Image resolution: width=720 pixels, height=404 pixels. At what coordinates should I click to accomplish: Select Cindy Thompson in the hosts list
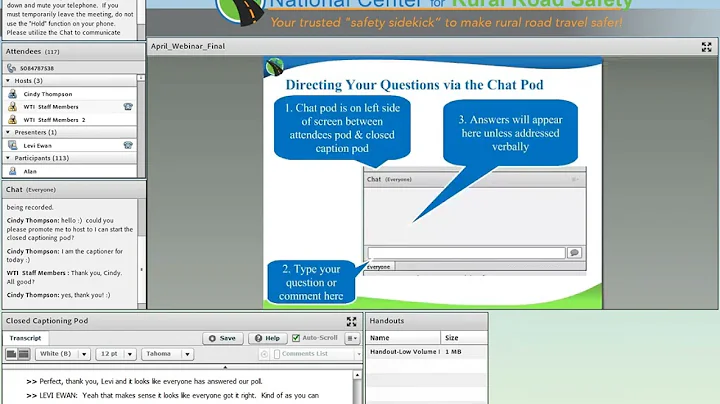click(x=48, y=94)
